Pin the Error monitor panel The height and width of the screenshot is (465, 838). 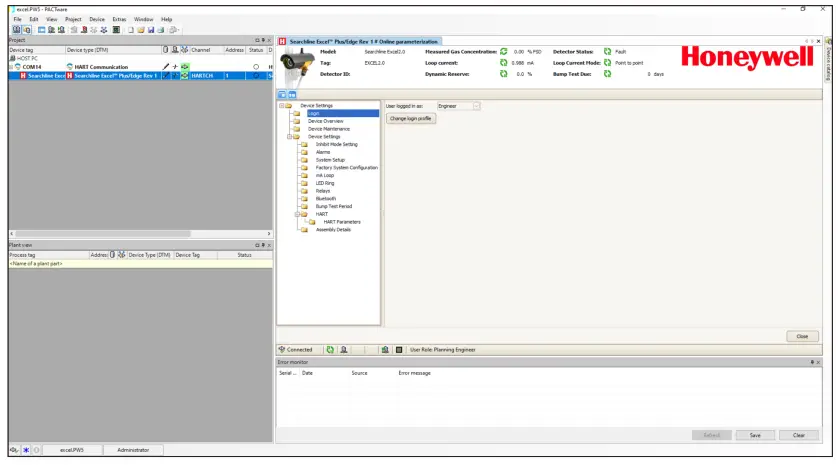pyautogui.click(x=812, y=362)
